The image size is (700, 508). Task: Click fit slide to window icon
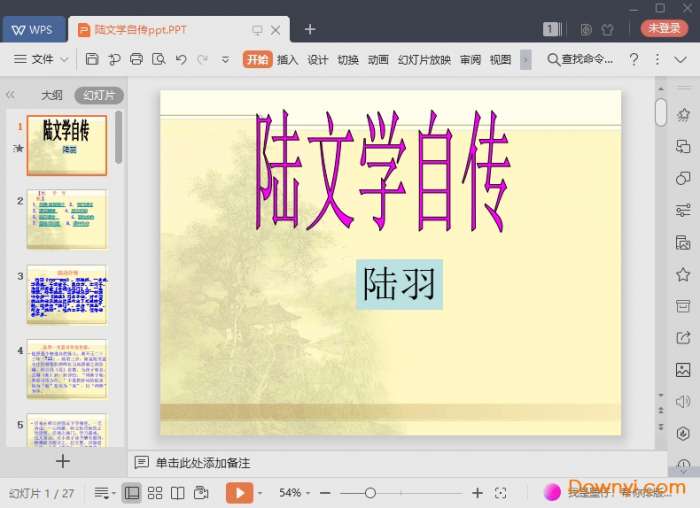tap(501, 493)
